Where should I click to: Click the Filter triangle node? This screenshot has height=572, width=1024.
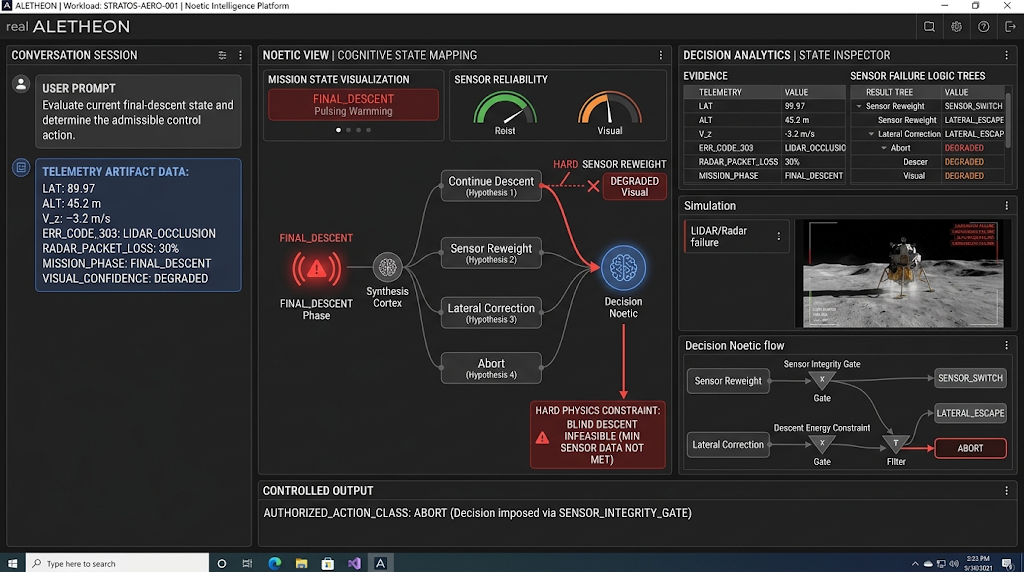[895, 444]
